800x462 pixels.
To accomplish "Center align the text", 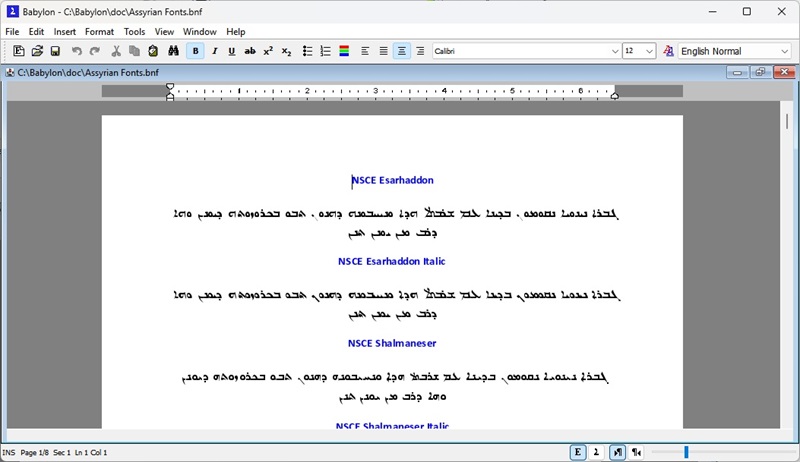I will click(x=402, y=51).
